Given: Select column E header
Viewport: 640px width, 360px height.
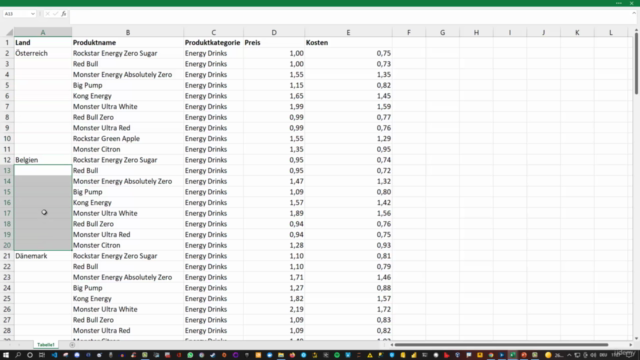Looking at the screenshot, I should pyautogui.click(x=348, y=32).
